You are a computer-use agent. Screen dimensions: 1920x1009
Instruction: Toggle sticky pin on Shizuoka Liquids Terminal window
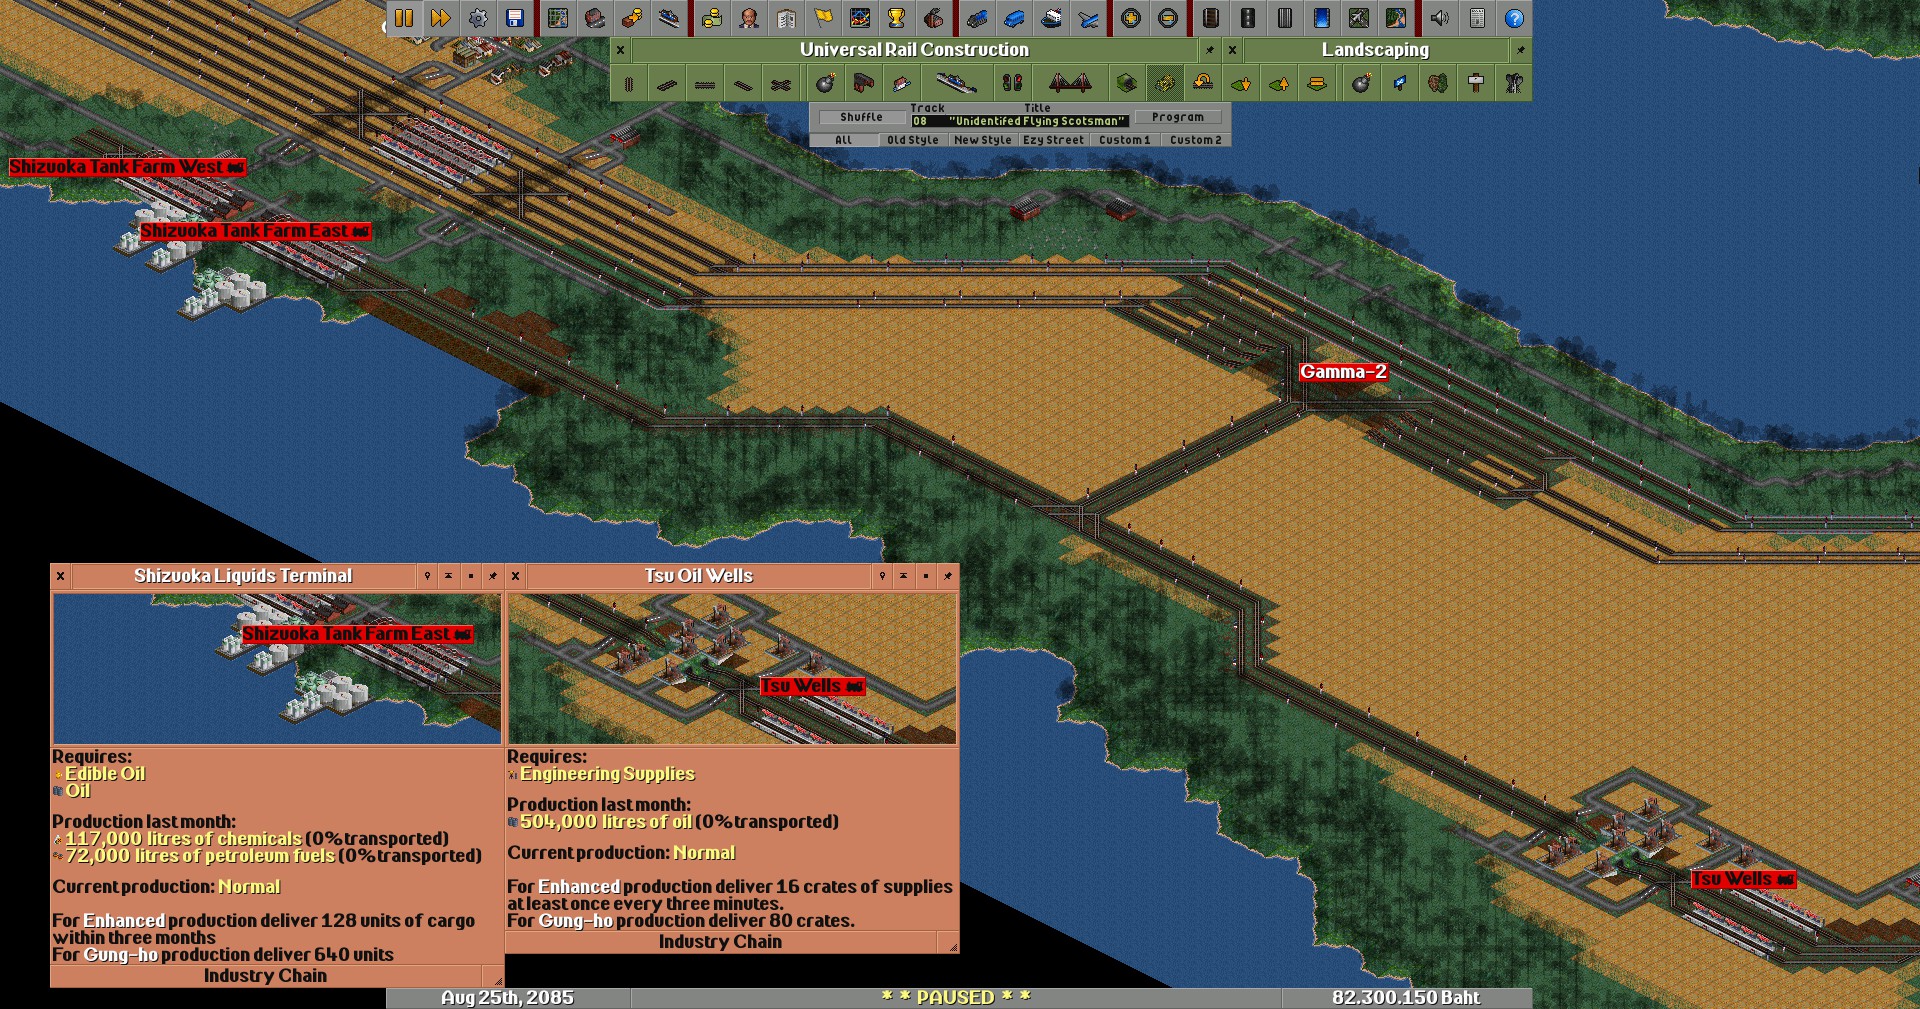point(492,576)
